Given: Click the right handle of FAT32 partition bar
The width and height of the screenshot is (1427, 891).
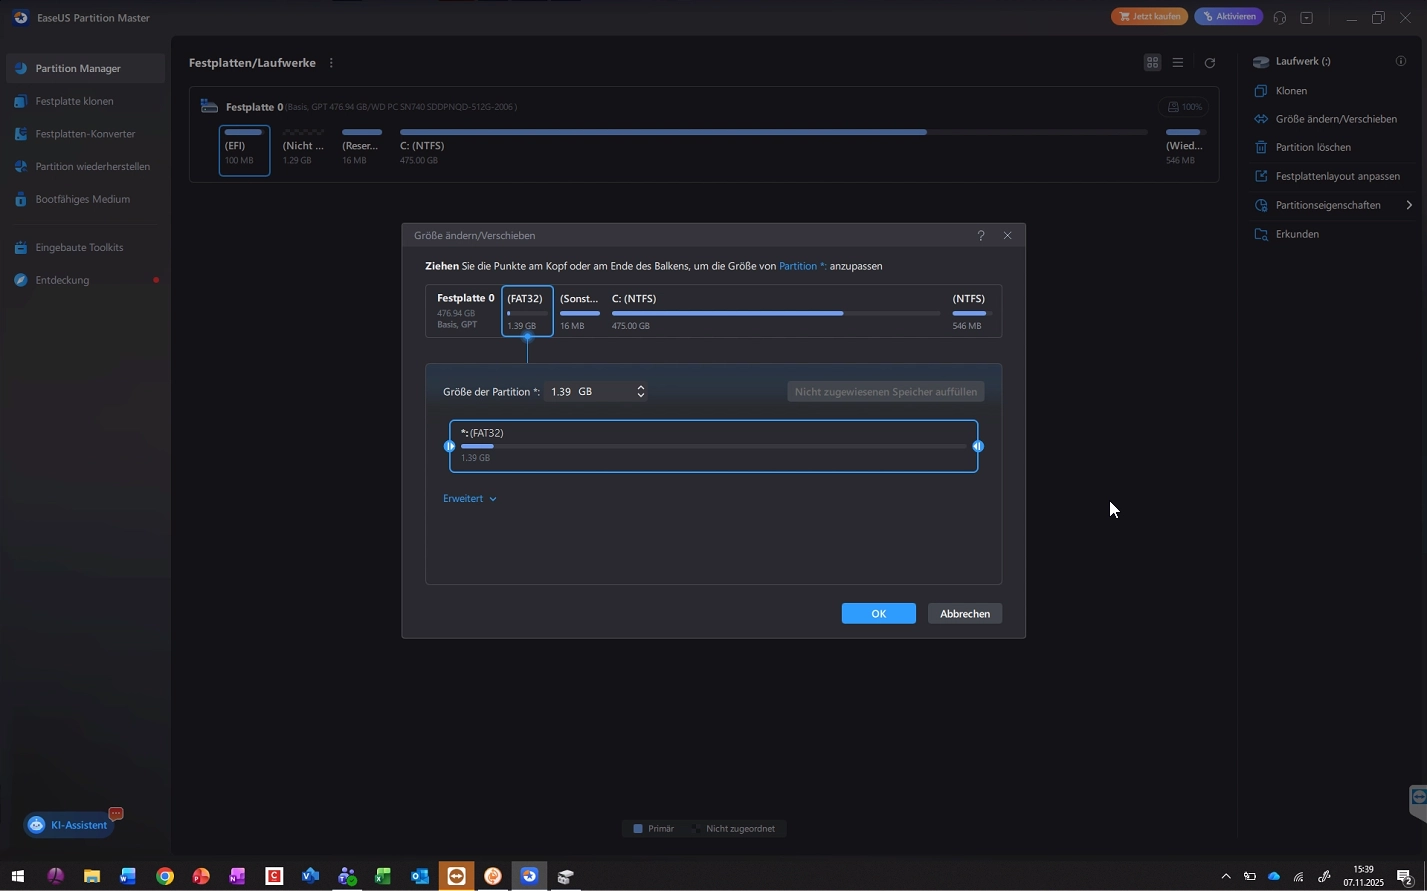Looking at the screenshot, I should pyautogui.click(x=978, y=446).
